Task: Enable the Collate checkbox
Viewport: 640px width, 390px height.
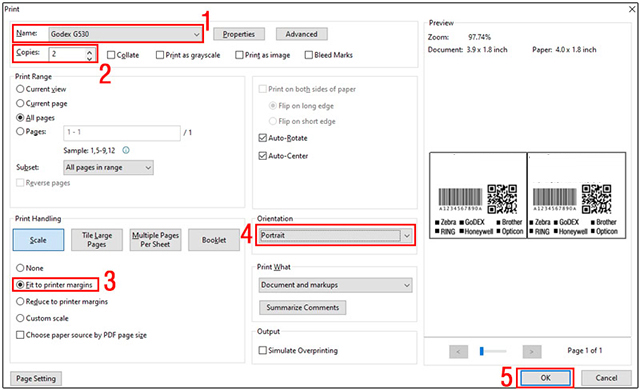Action: click(x=111, y=55)
